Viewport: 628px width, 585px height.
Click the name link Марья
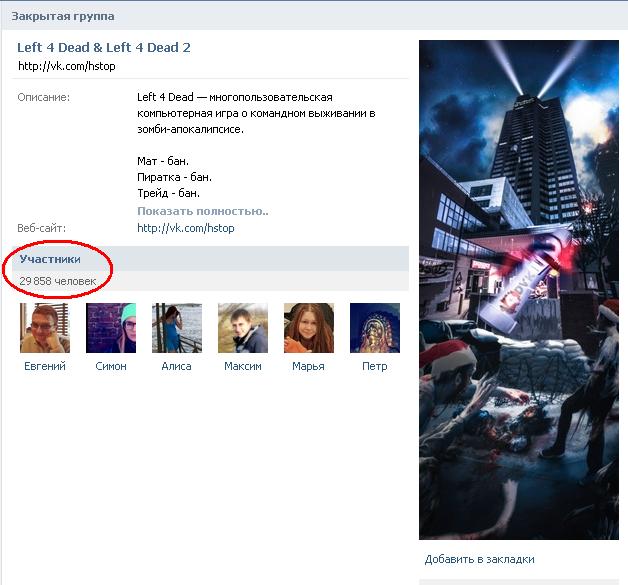click(x=308, y=366)
